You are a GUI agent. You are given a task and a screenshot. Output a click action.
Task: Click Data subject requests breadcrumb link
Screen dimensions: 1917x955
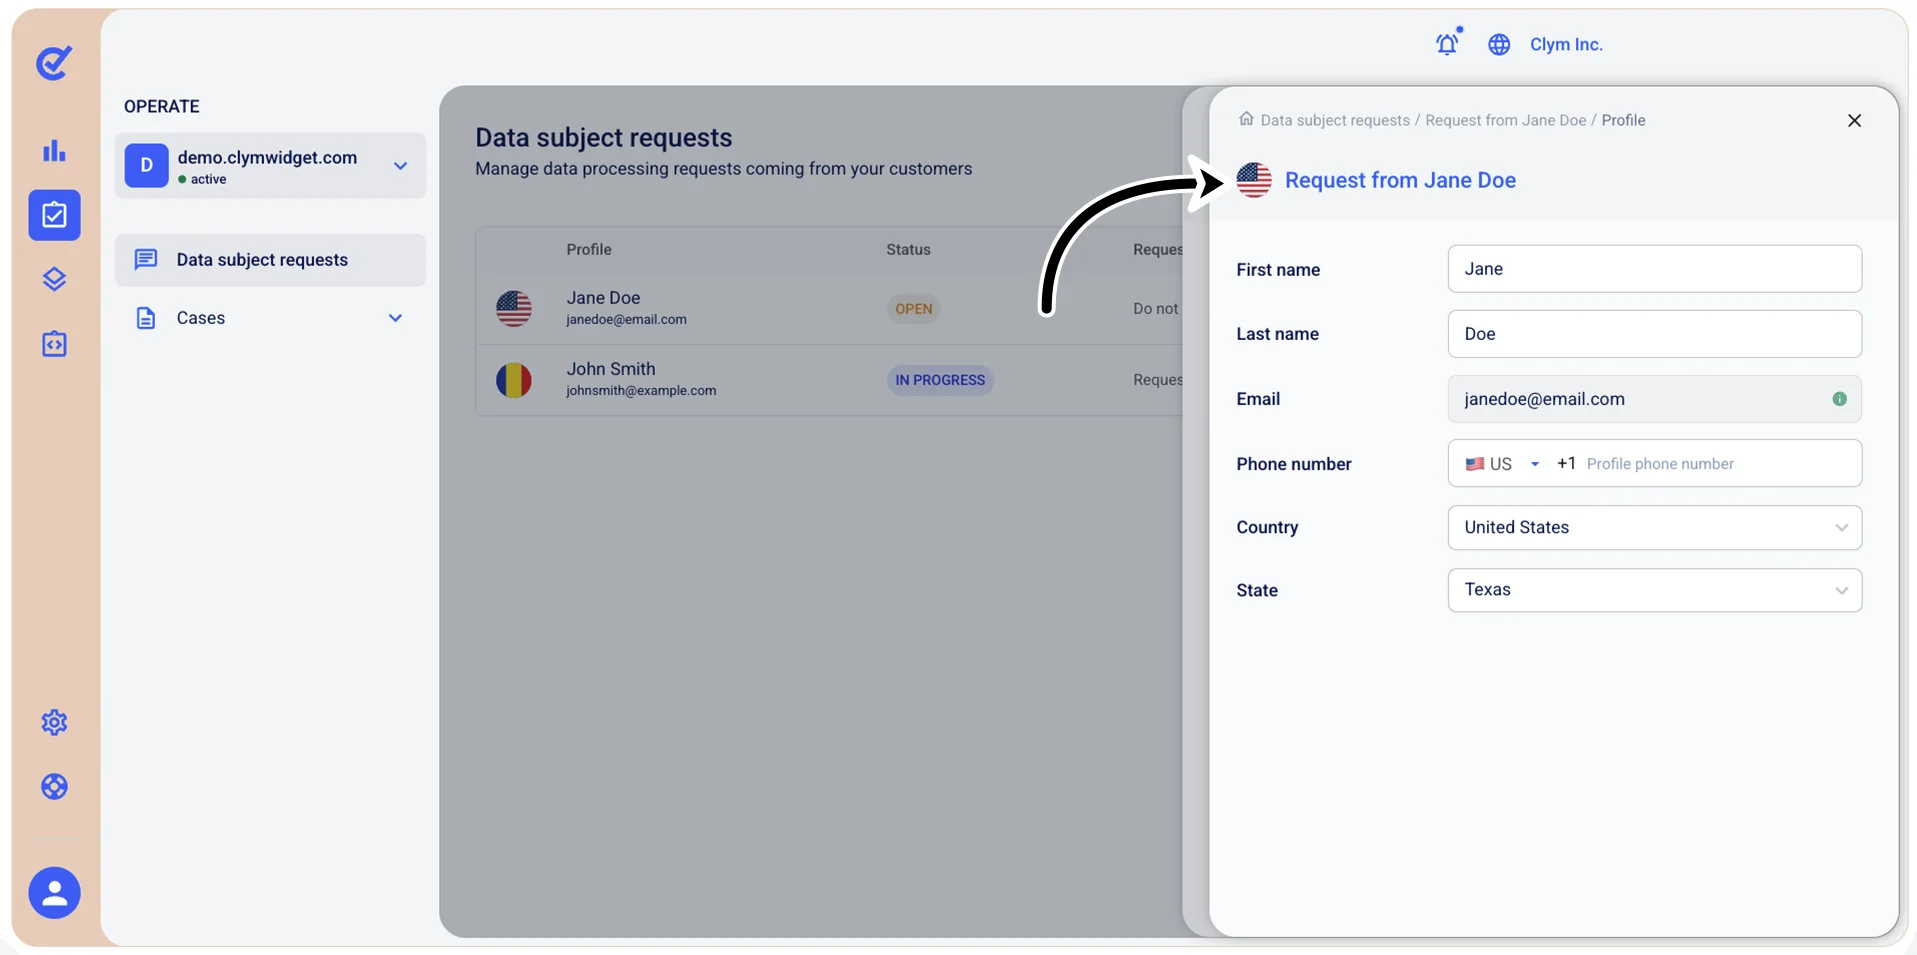coord(1335,120)
